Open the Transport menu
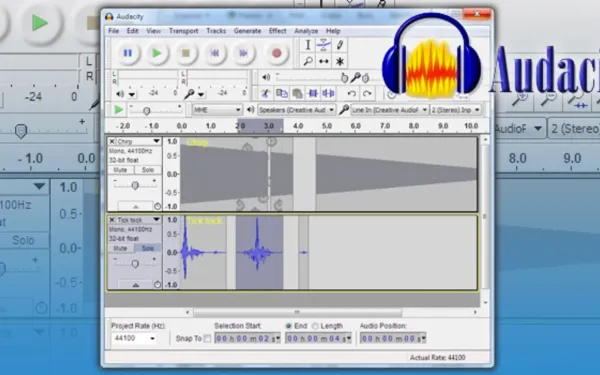 184,31
